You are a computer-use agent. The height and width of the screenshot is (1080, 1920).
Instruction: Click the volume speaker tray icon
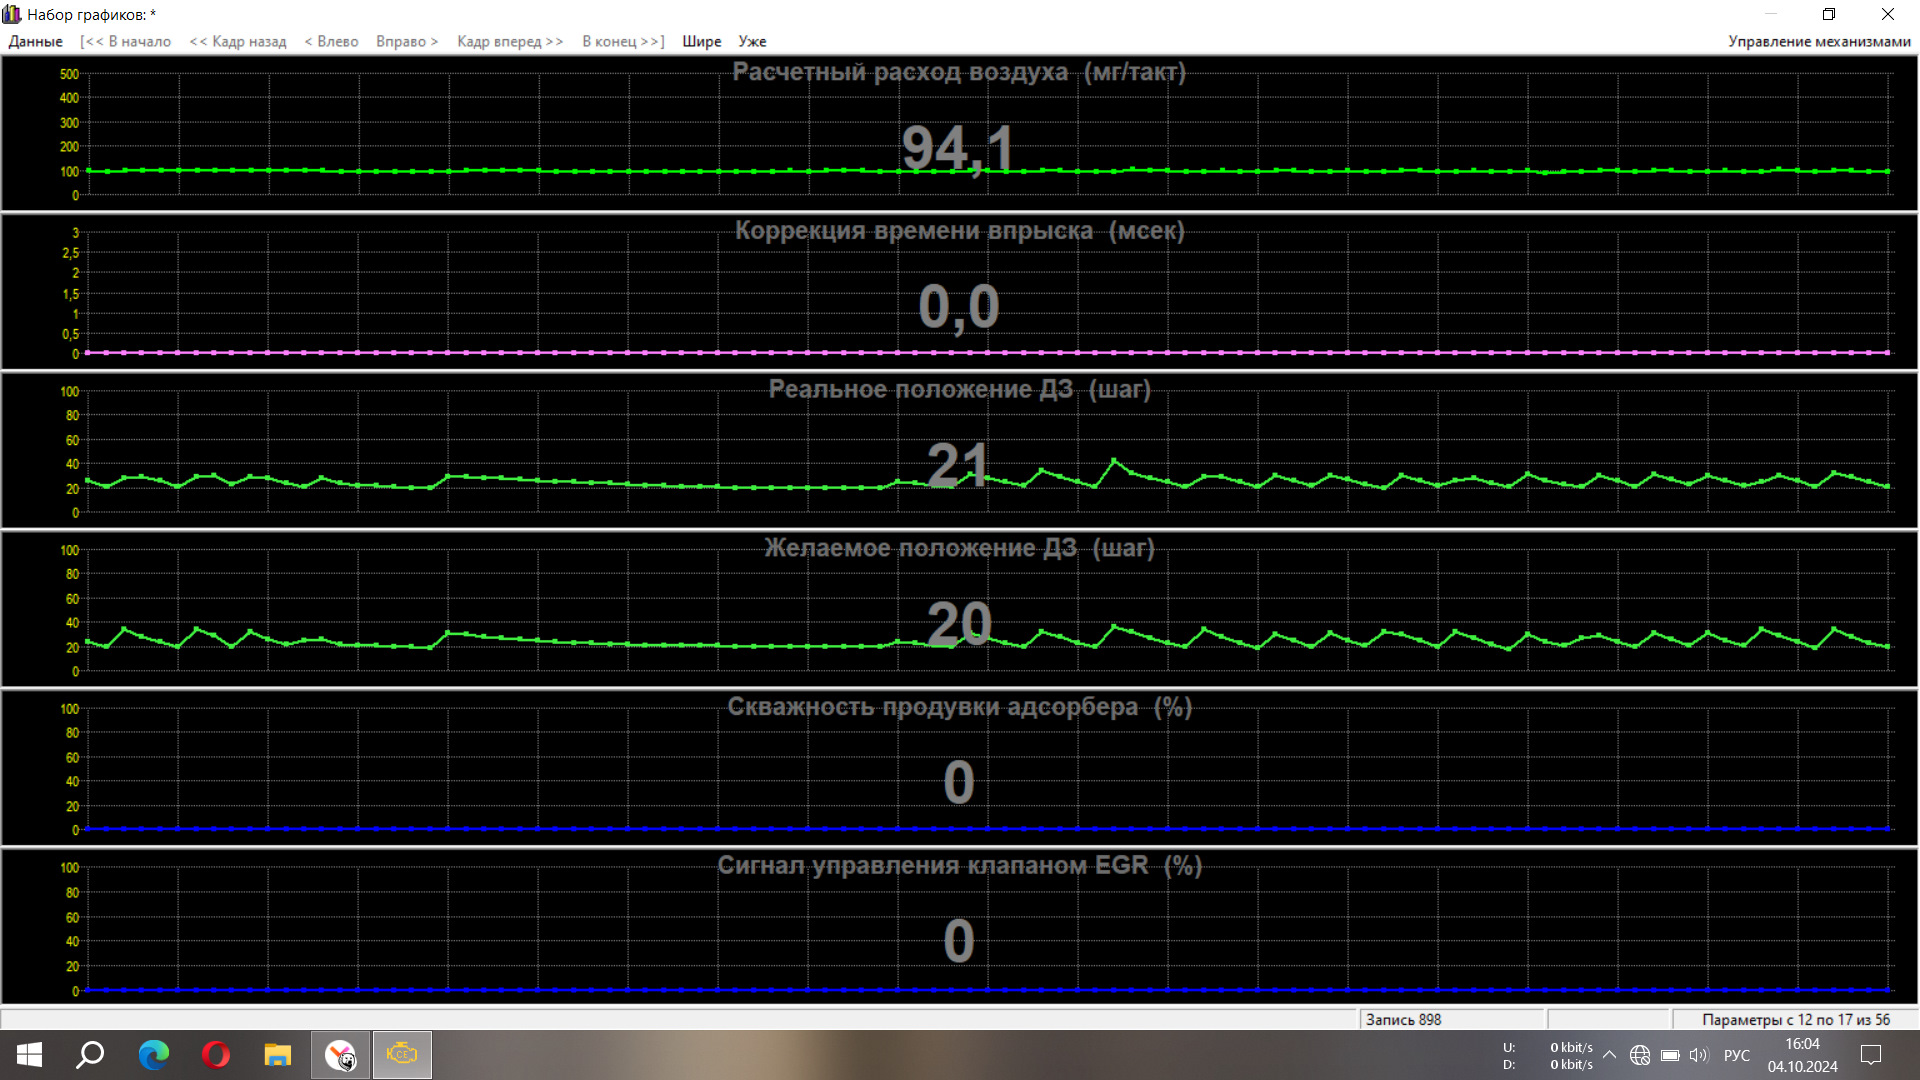[x=1699, y=1055]
